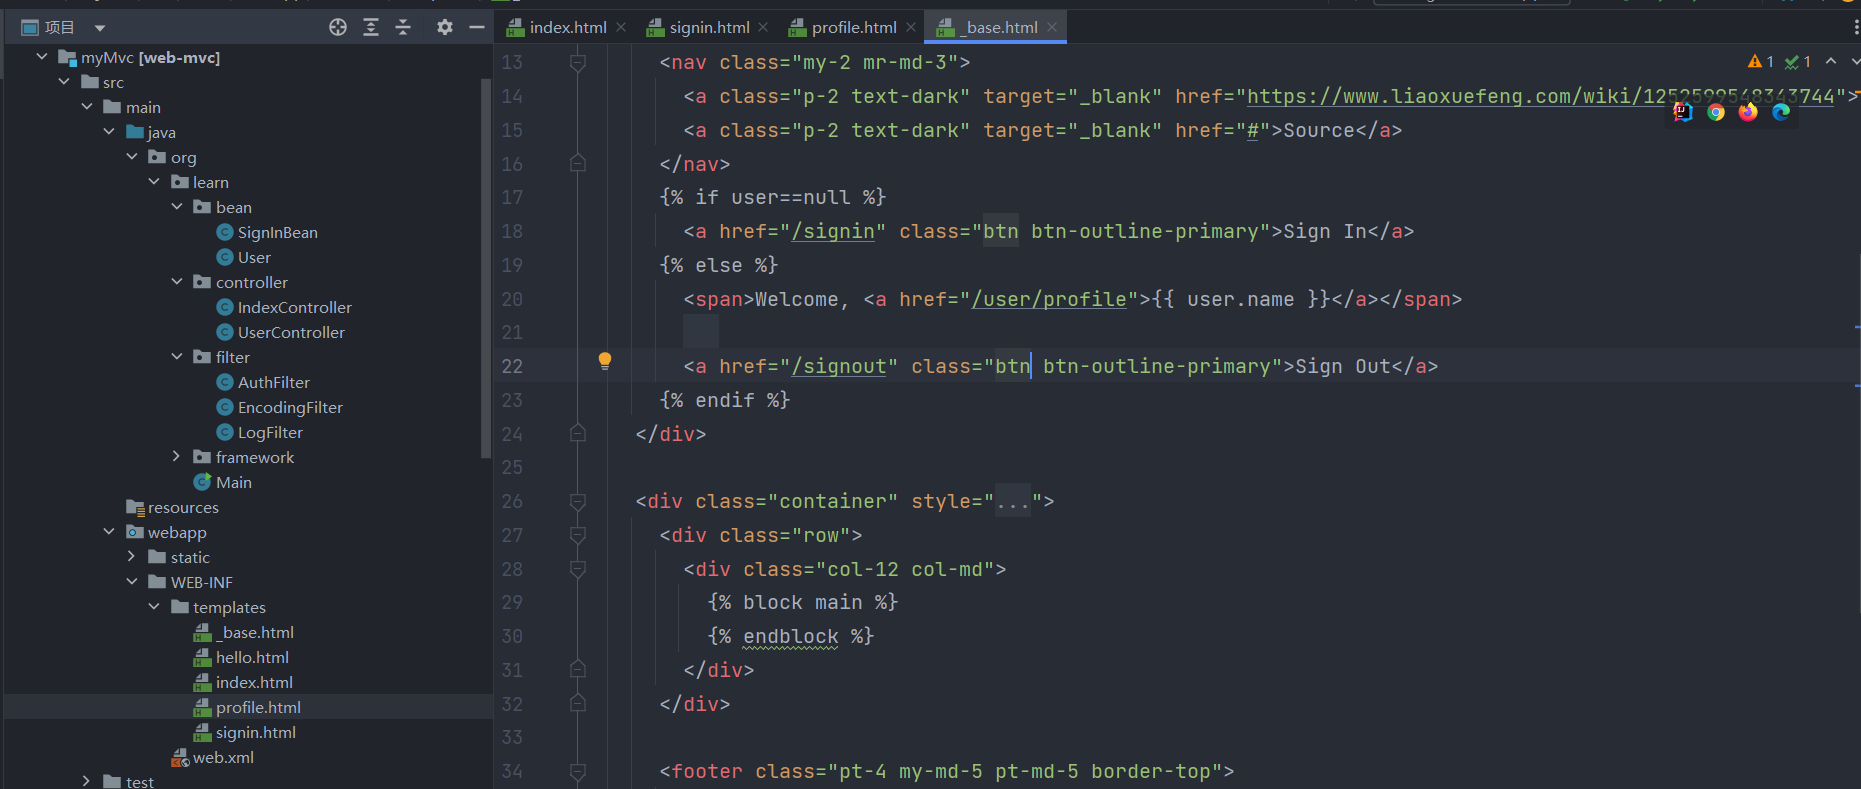Open IndexController in the tree
This screenshot has height=789, width=1861.
(x=294, y=307)
